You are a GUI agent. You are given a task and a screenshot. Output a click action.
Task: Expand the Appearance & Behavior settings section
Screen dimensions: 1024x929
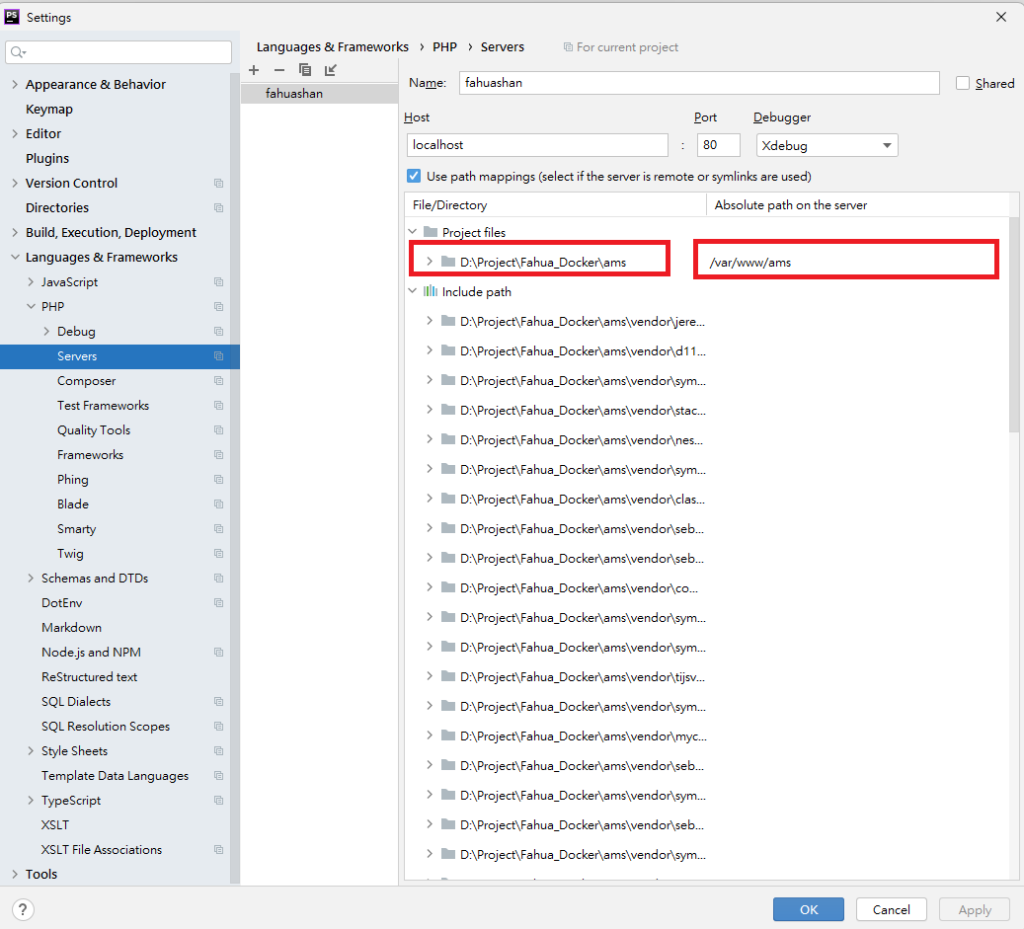[x=14, y=85]
